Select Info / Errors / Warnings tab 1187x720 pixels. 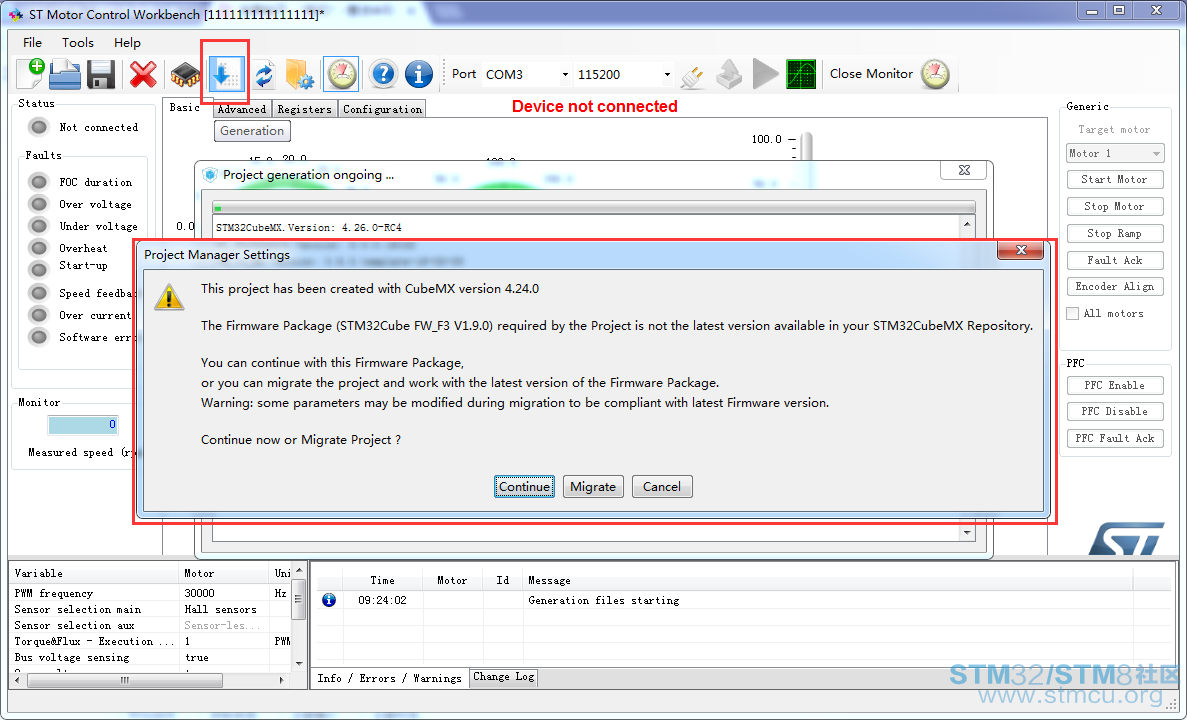coord(389,678)
